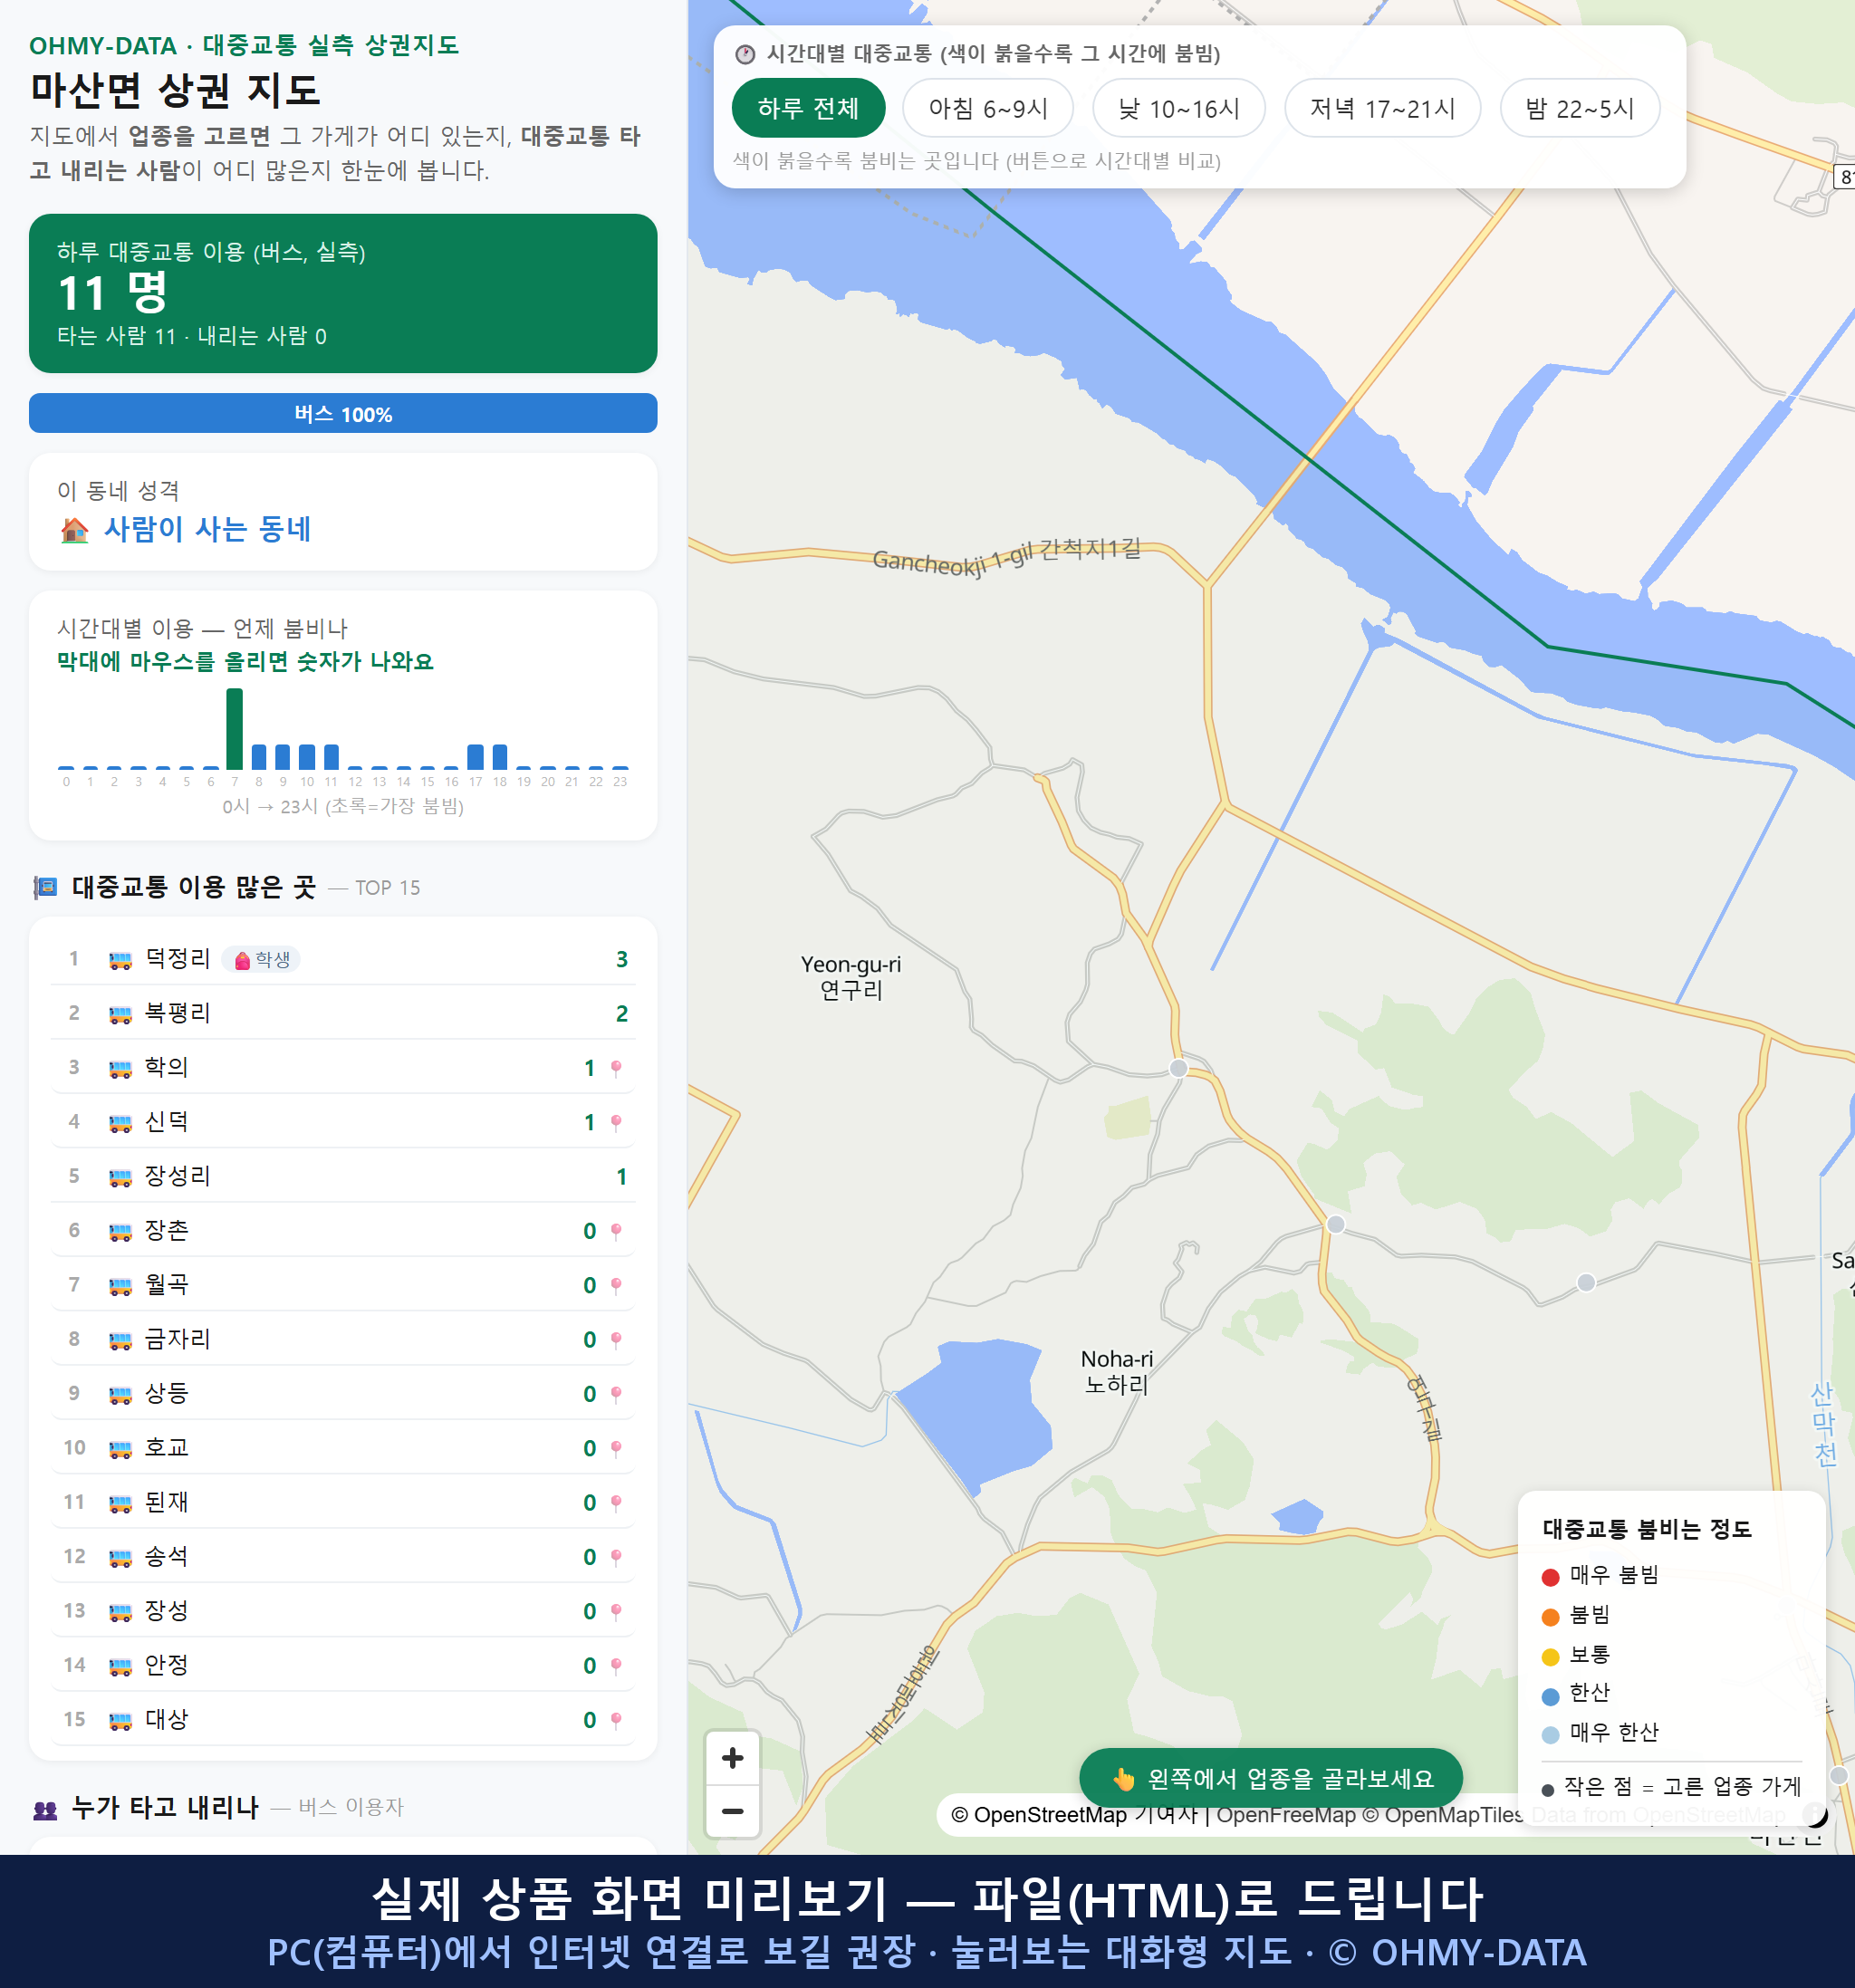1855x1988 pixels.
Task: Click the Yeon-gu-ri 연구리 map label
Action: (851, 977)
